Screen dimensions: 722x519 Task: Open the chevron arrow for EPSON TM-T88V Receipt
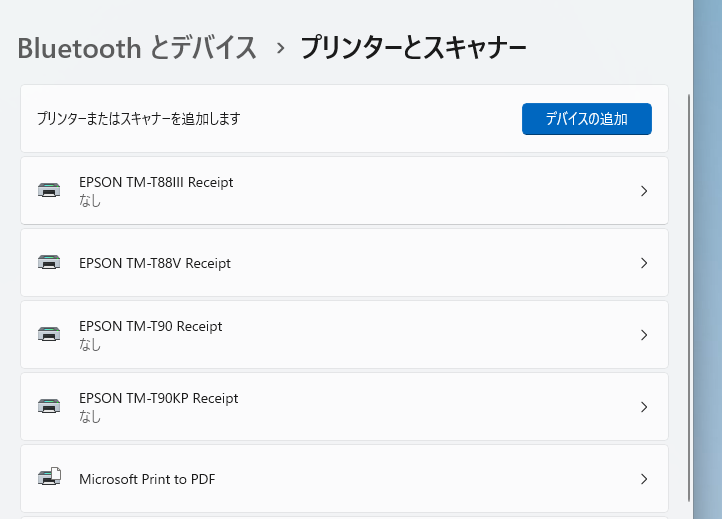click(x=644, y=263)
